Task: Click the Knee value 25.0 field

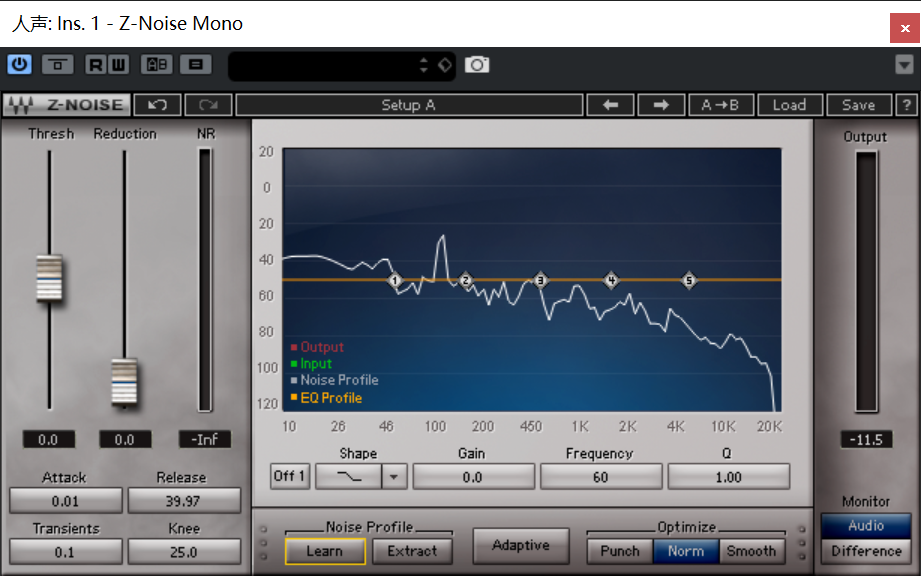Action: [184, 552]
